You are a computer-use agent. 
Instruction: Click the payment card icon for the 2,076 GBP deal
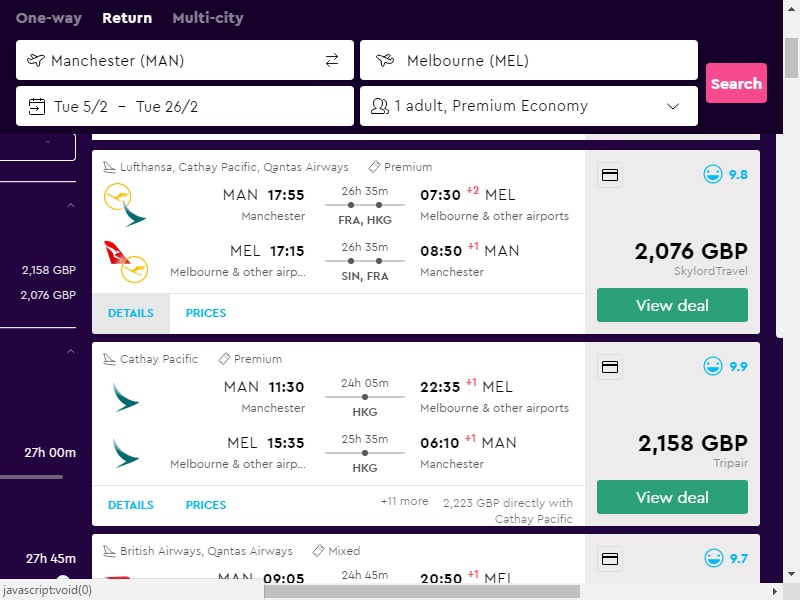(x=610, y=176)
